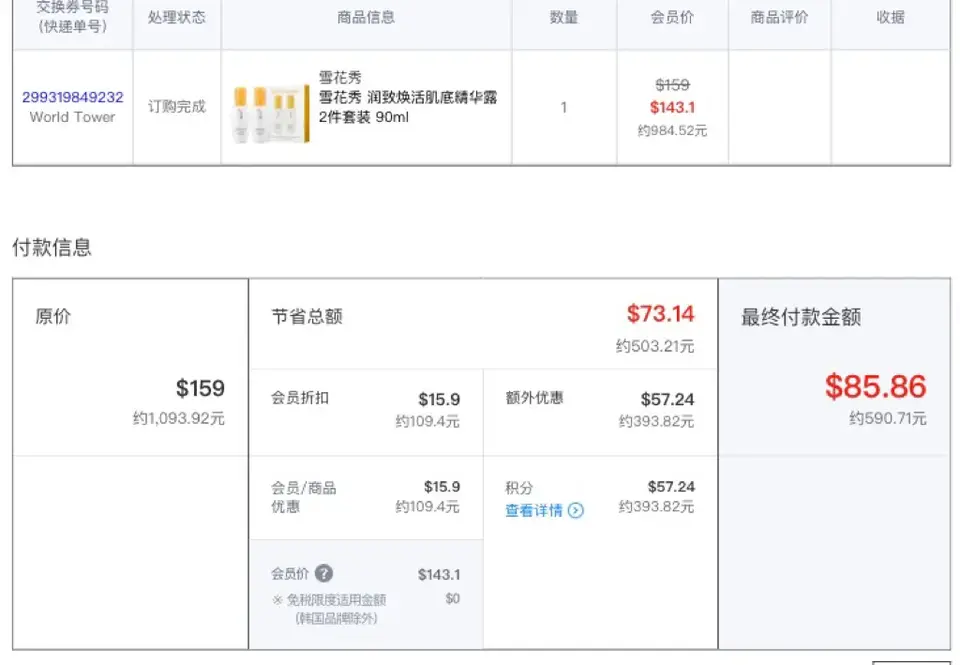Click the 积分 label
This screenshot has height=665, width=960.
coord(519,488)
